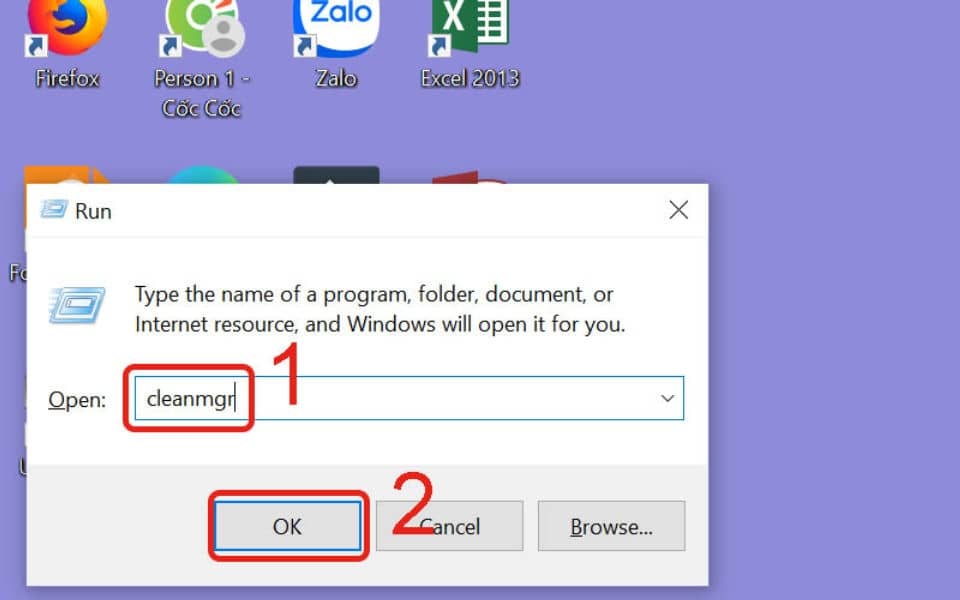Close the Run dialog with the X
Viewport: 960px width, 600px height.
coord(678,210)
